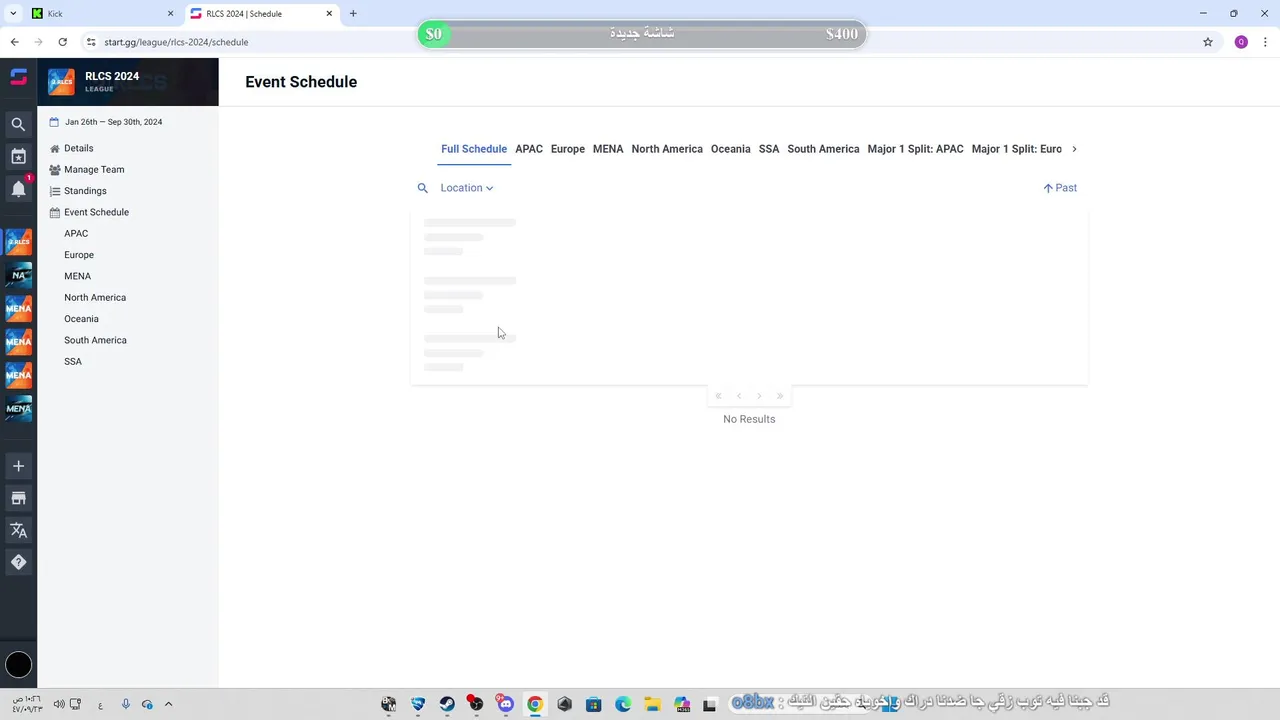This screenshot has width=1280, height=720.
Task: Switch to the South America tab
Action: pos(823,149)
